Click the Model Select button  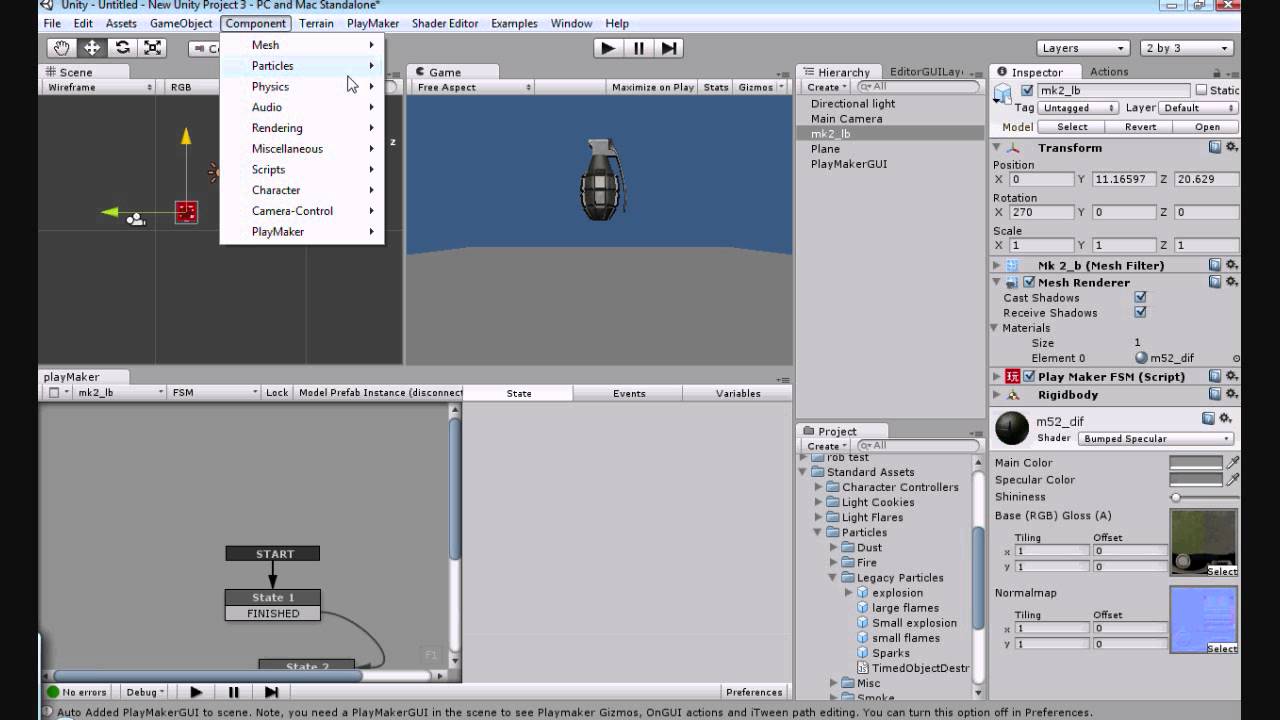click(1072, 127)
